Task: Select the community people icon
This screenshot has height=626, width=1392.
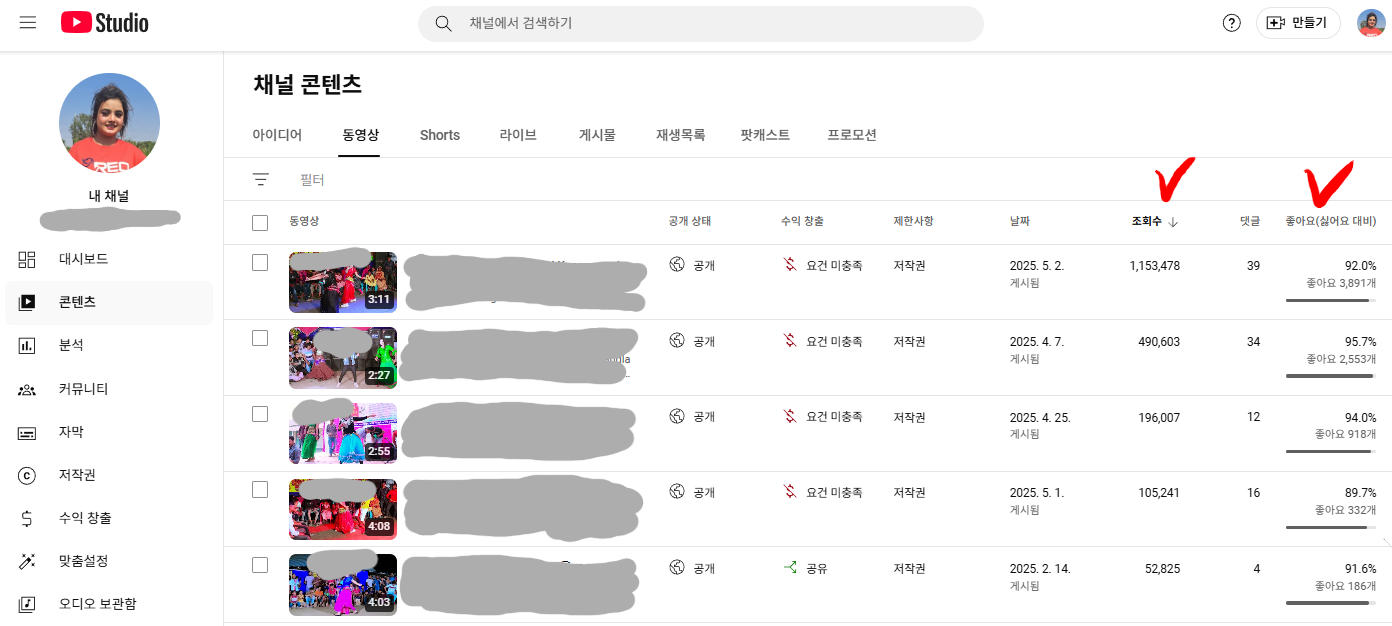Action: [x=27, y=389]
